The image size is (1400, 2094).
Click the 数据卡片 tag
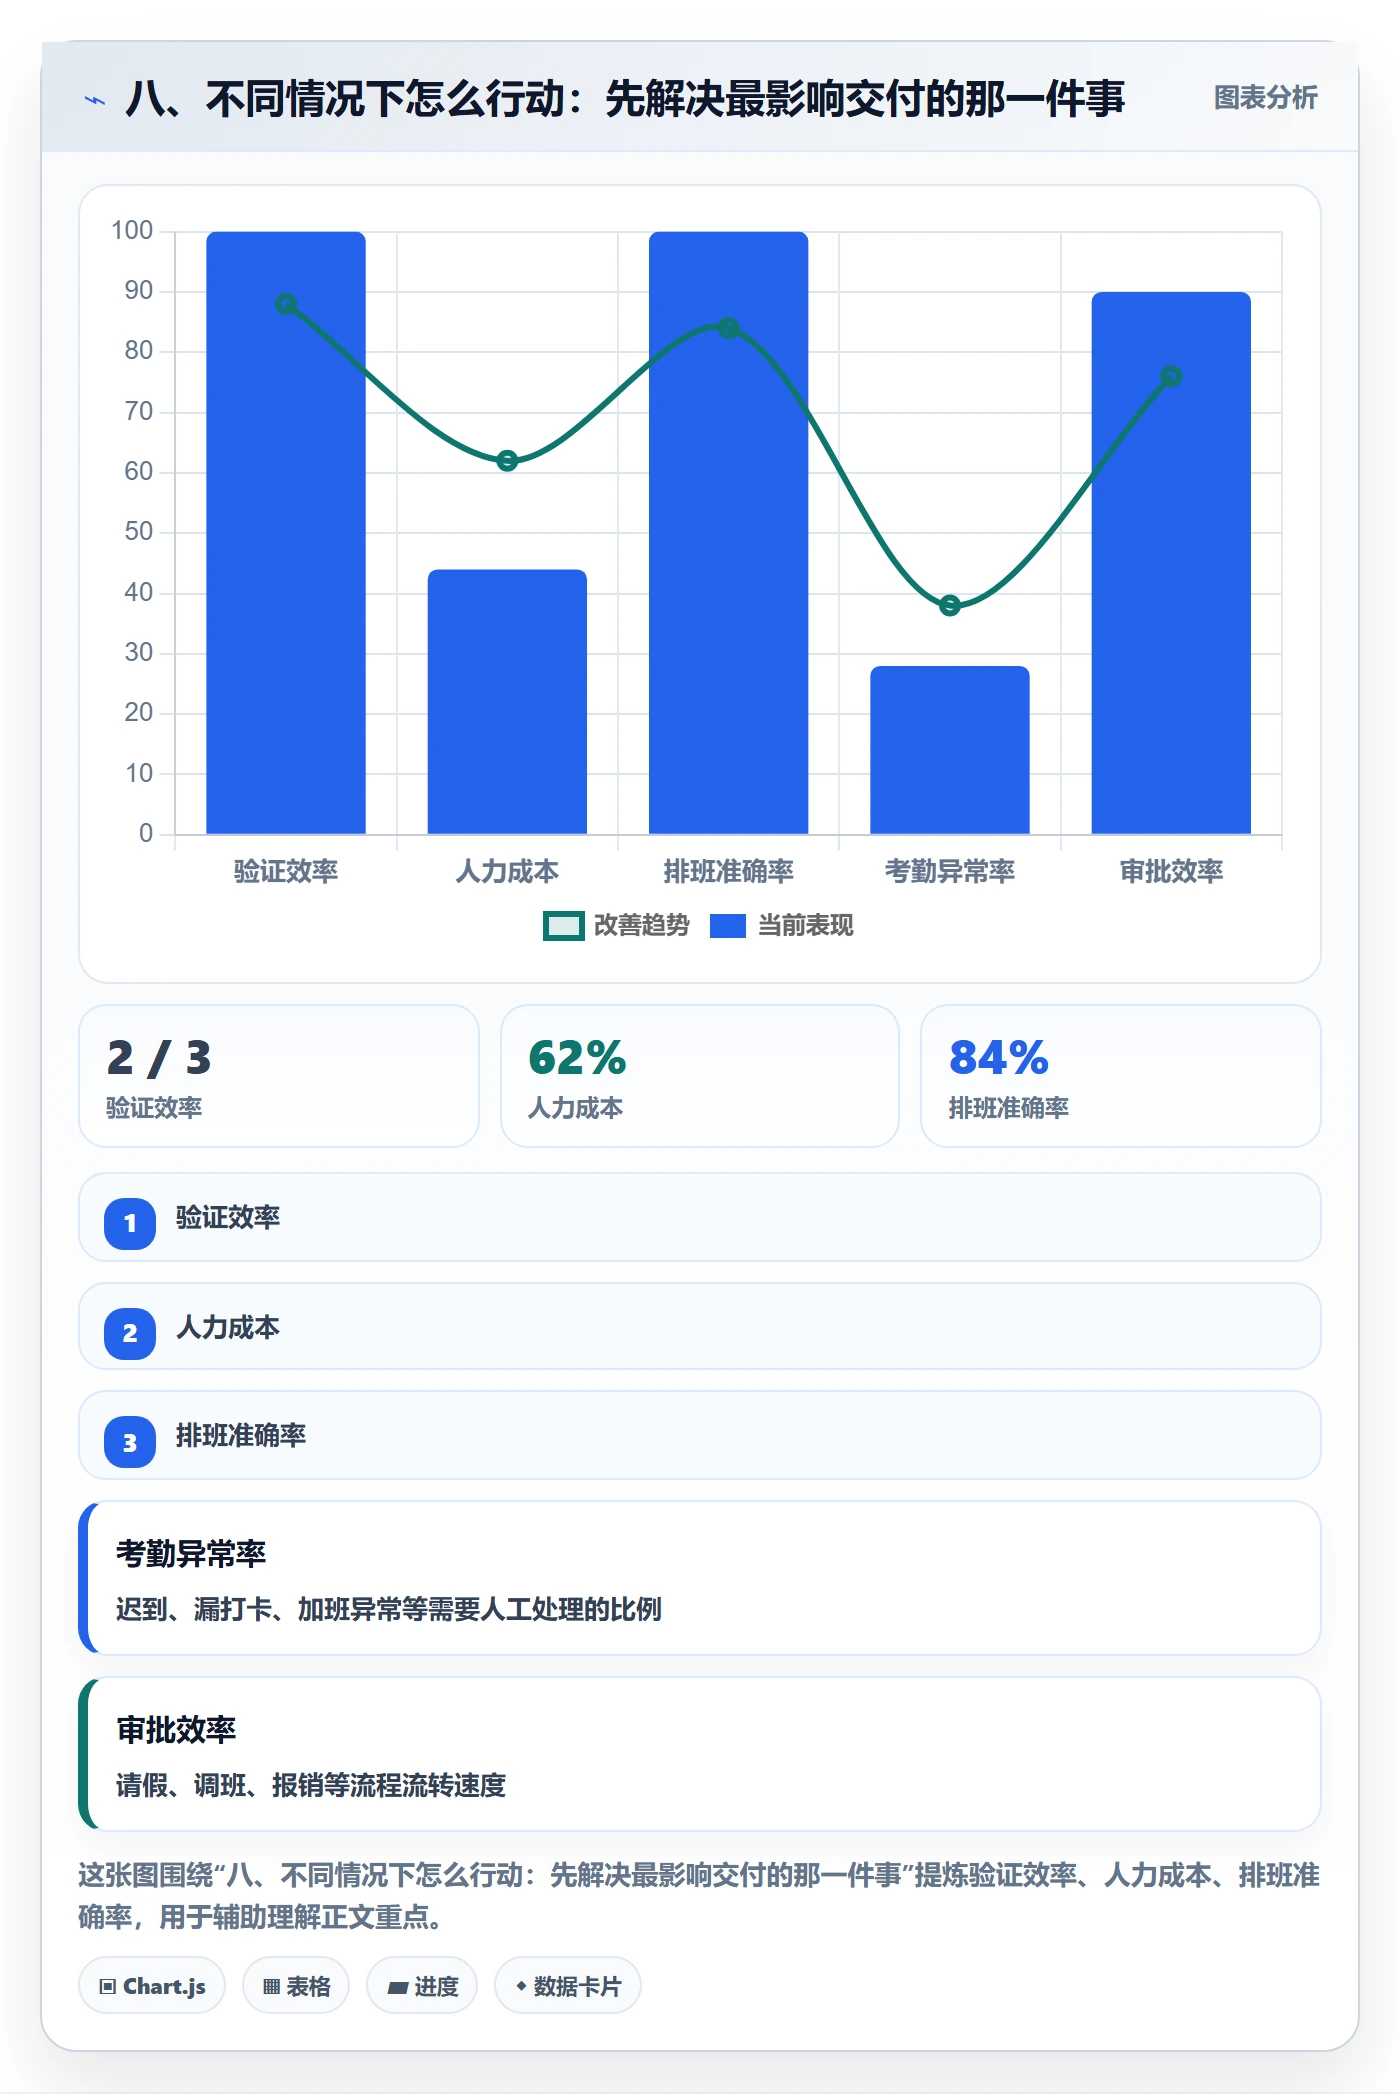[568, 1986]
